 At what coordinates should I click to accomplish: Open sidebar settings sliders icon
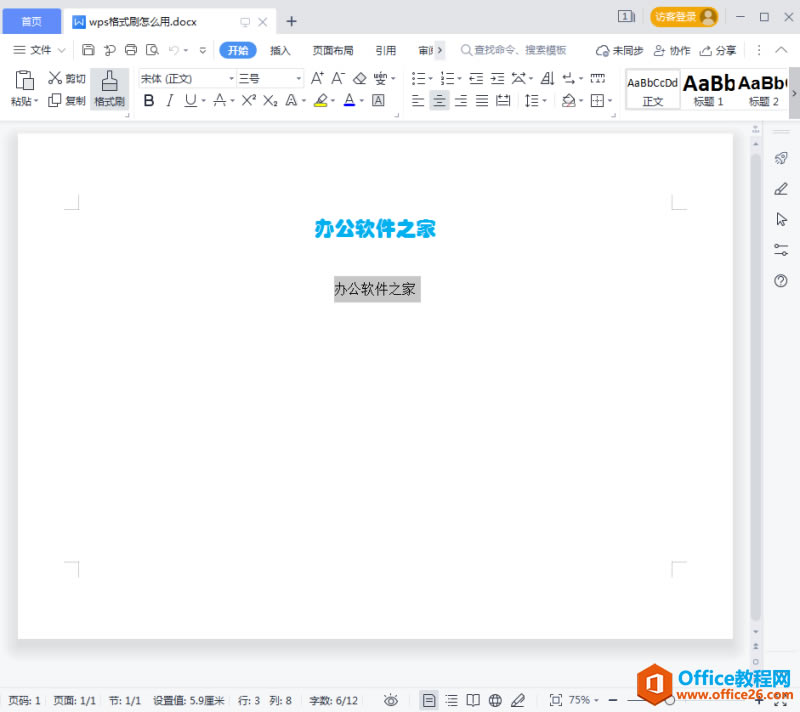tap(781, 250)
